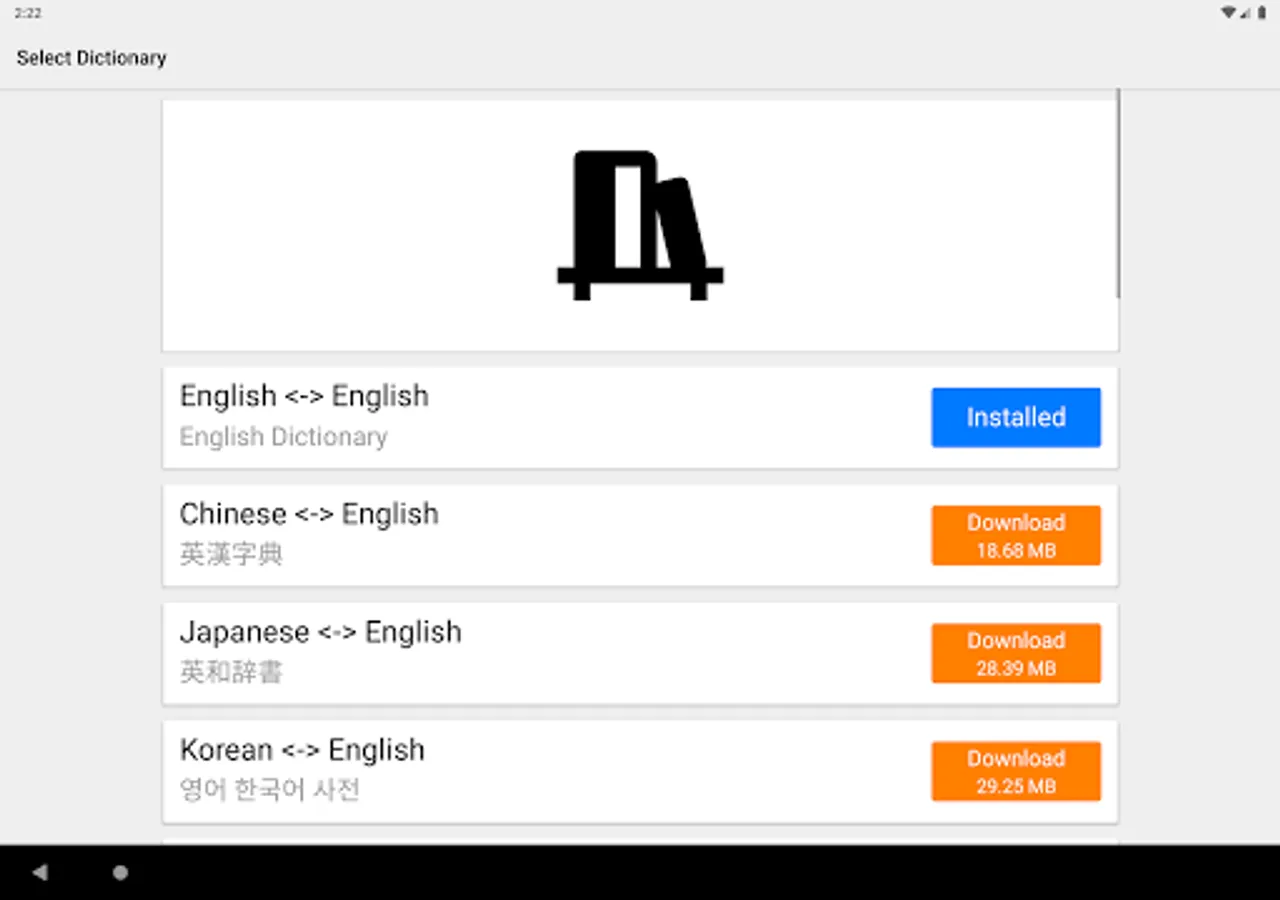This screenshot has height=900, width=1280.
Task: Download the Korean dictionary 29.25 MB
Action: coord(1016,771)
